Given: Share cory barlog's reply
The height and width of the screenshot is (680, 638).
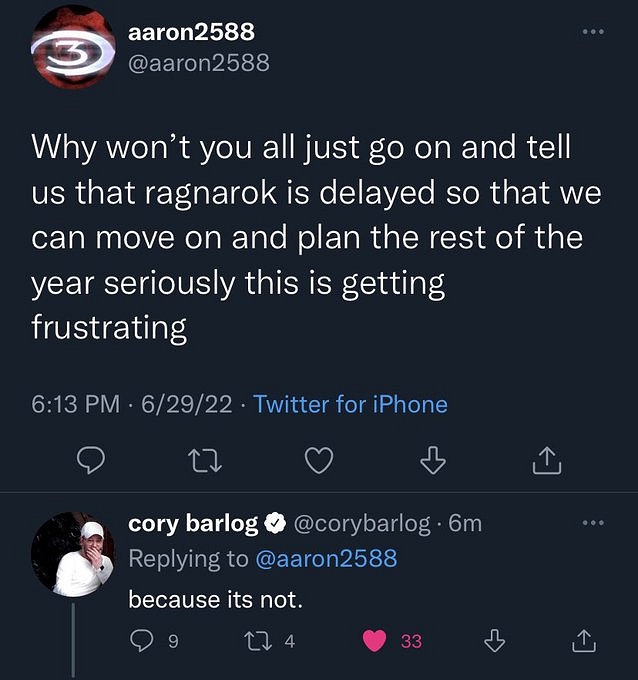Looking at the screenshot, I should [x=583, y=641].
